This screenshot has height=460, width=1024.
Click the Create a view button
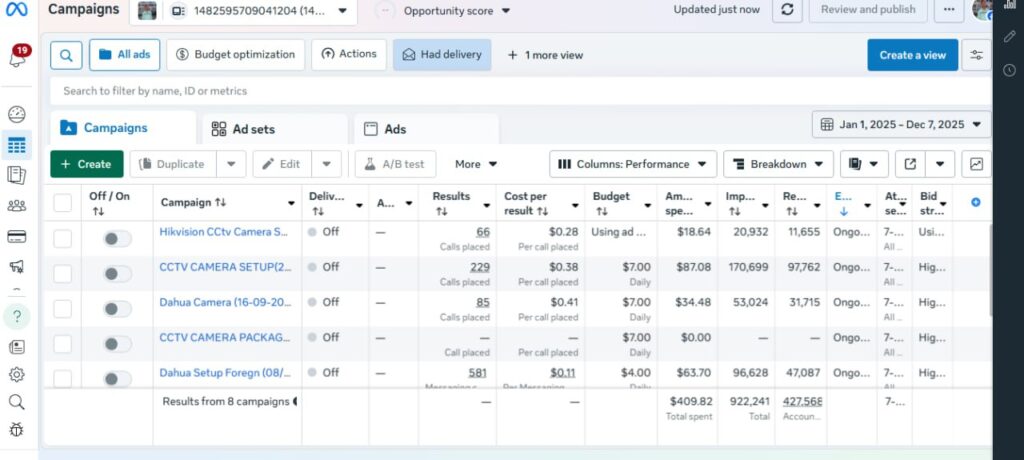(912, 55)
